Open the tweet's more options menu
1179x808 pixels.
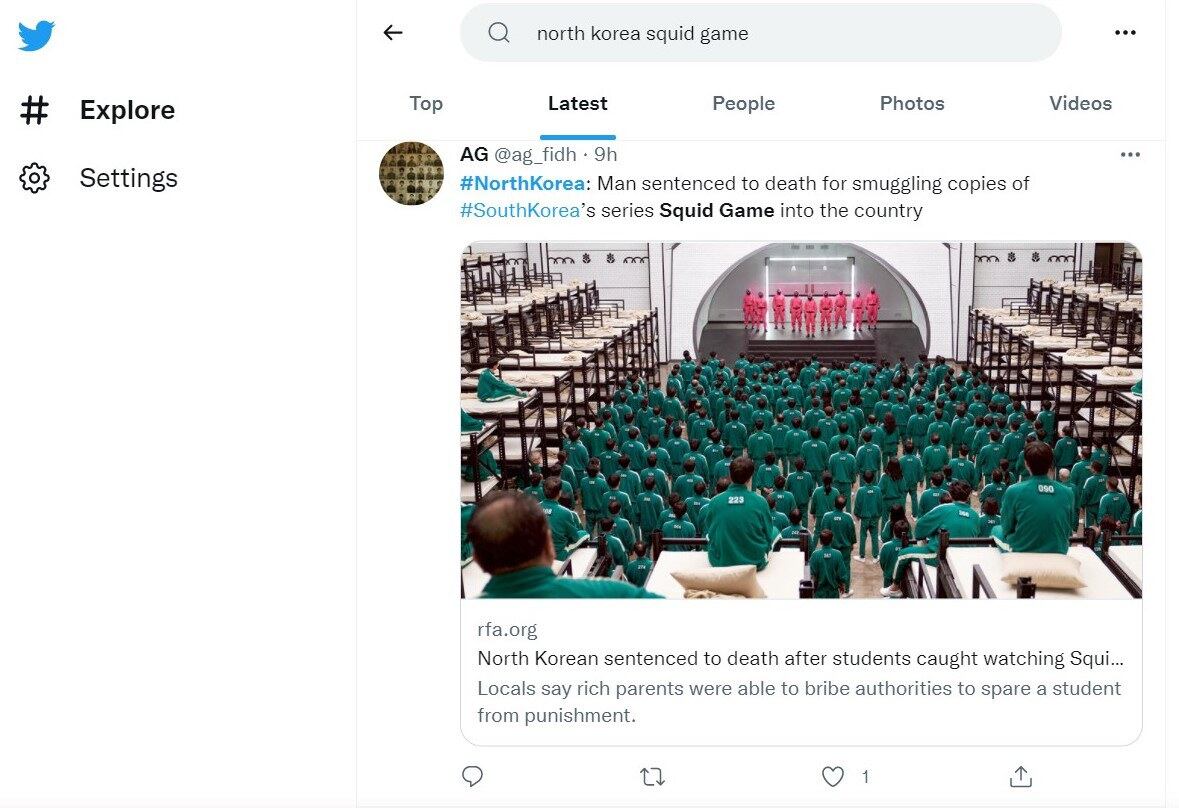coord(1130,154)
